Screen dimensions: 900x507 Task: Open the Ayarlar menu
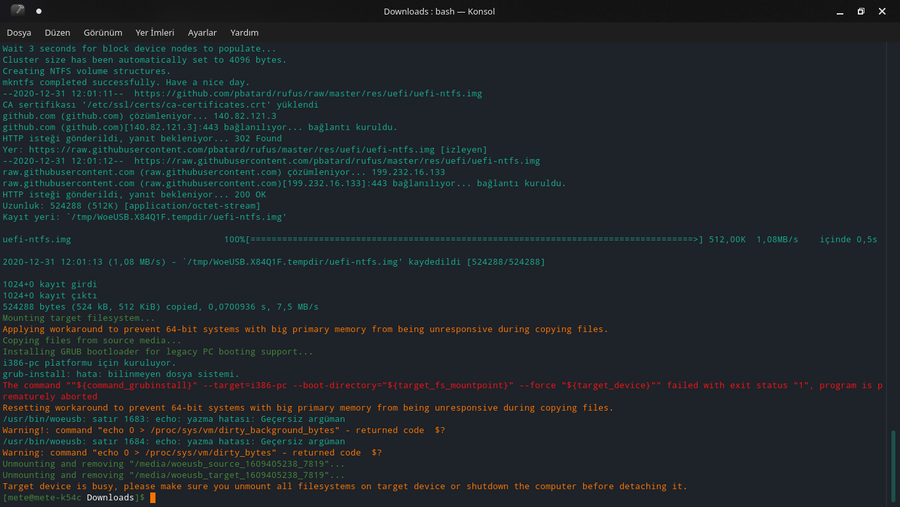(202, 32)
